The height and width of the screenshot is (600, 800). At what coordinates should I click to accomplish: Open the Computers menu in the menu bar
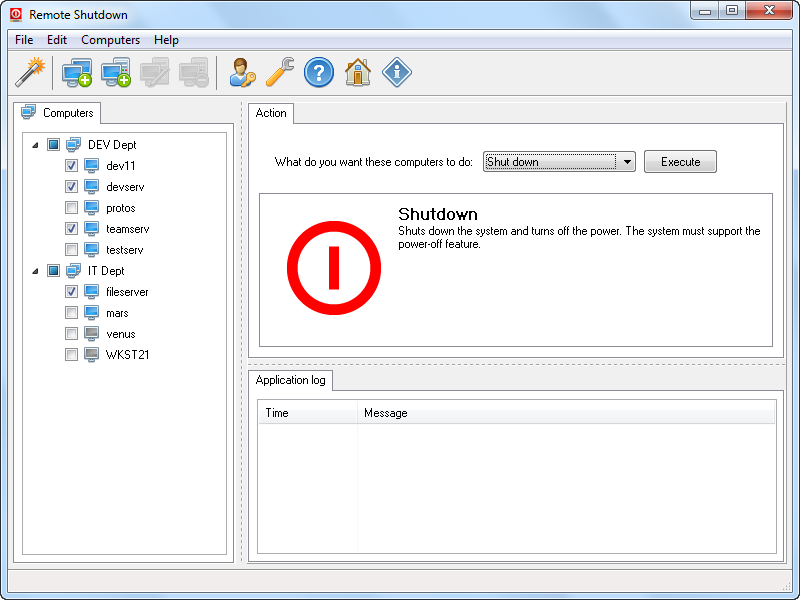coord(110,40)
